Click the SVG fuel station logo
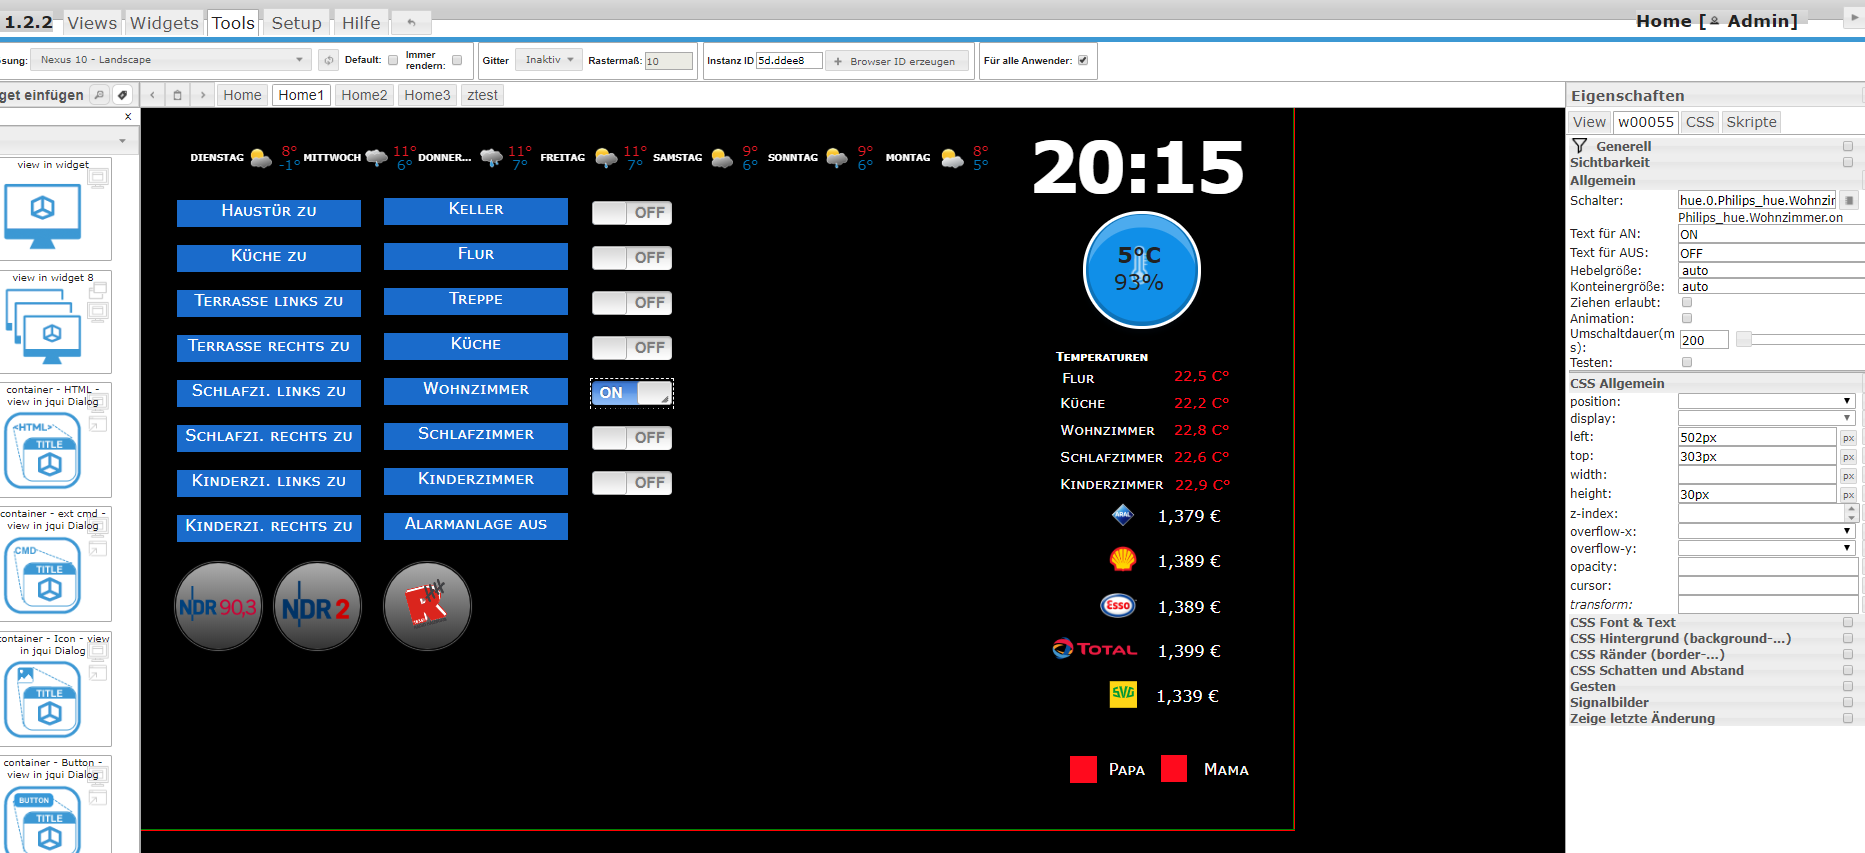The width and height of the screenshot is (1865, 853). tap(1123, 694)
